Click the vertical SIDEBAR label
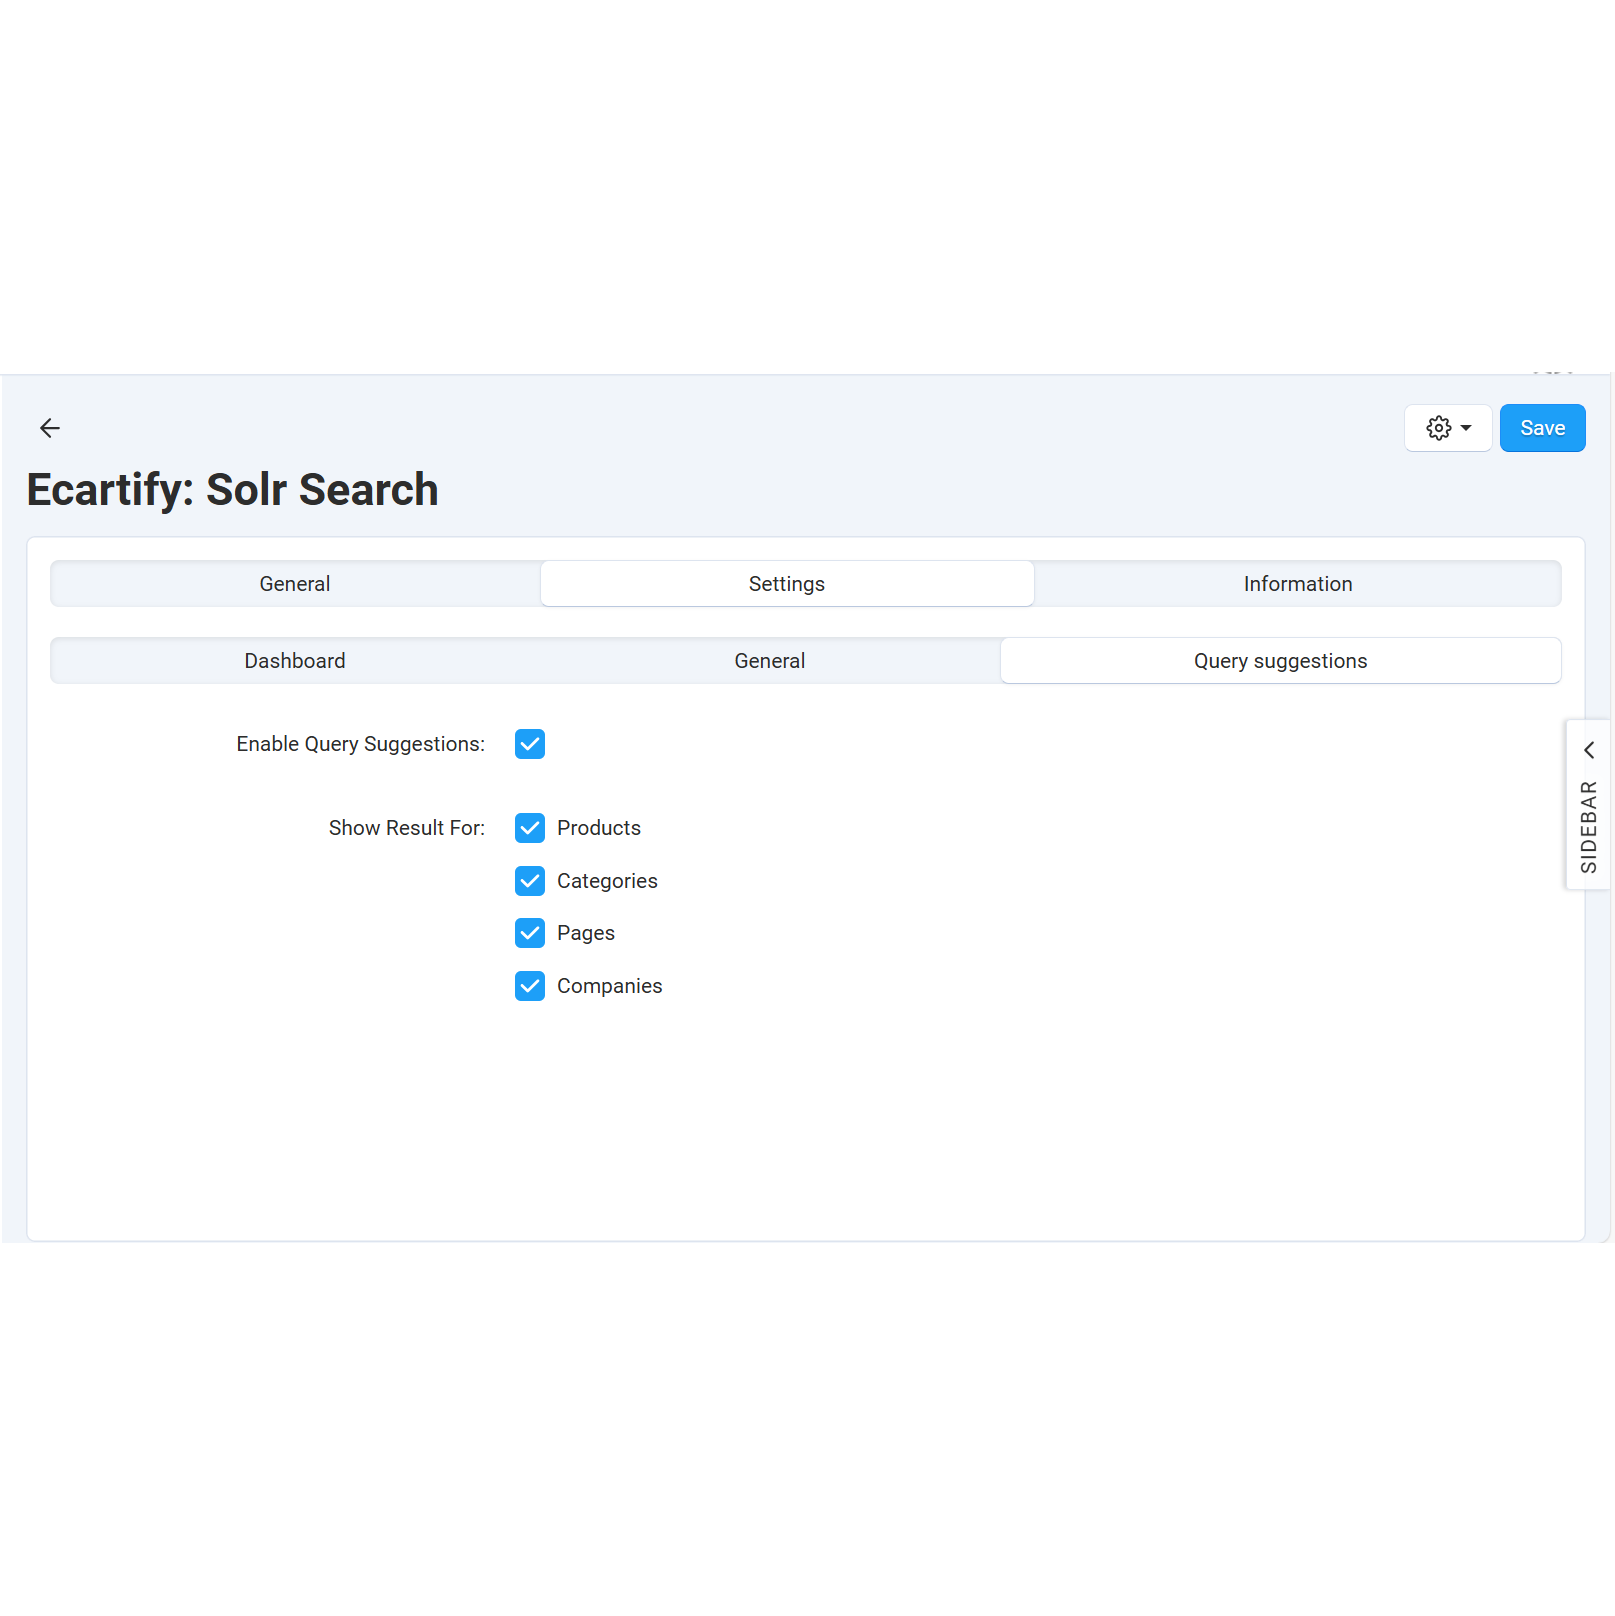Image resolution: width=1615 pixels, height=1616 pixels. pyautogui.click(x=1588, y=826)
